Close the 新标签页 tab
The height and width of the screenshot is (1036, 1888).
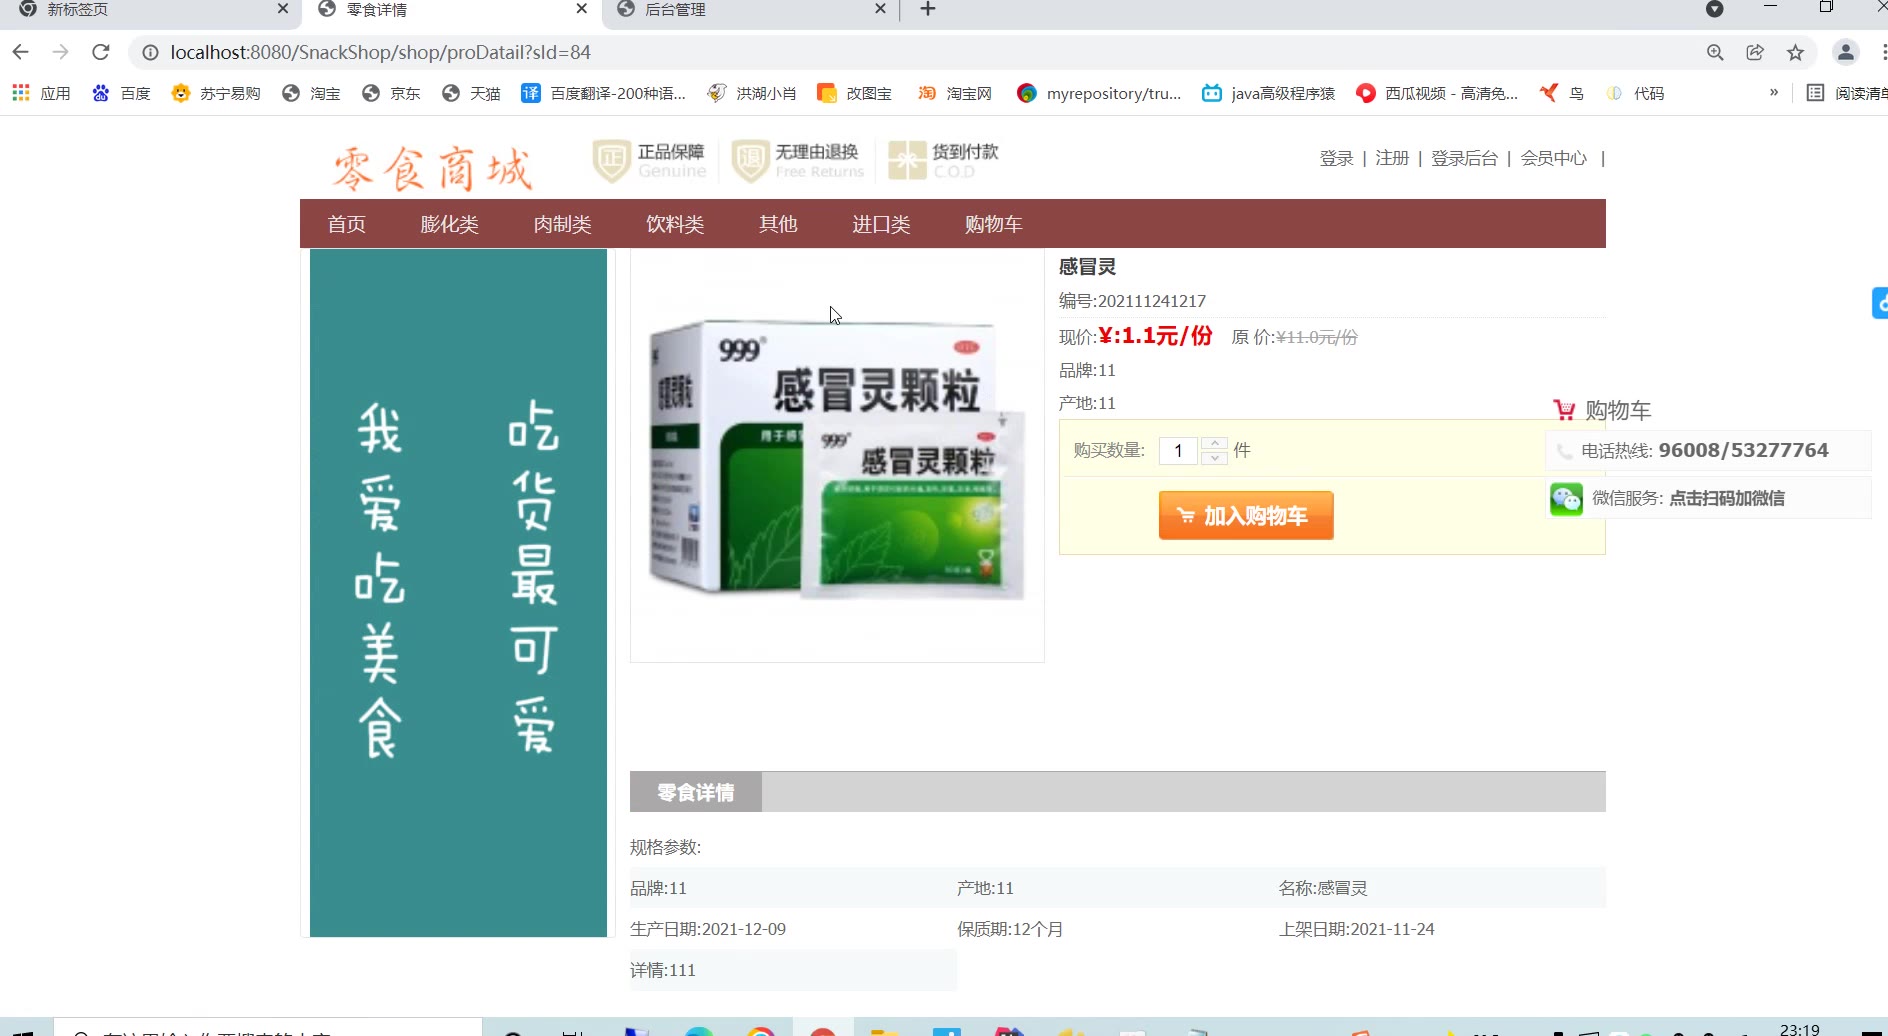pos(283,9)
